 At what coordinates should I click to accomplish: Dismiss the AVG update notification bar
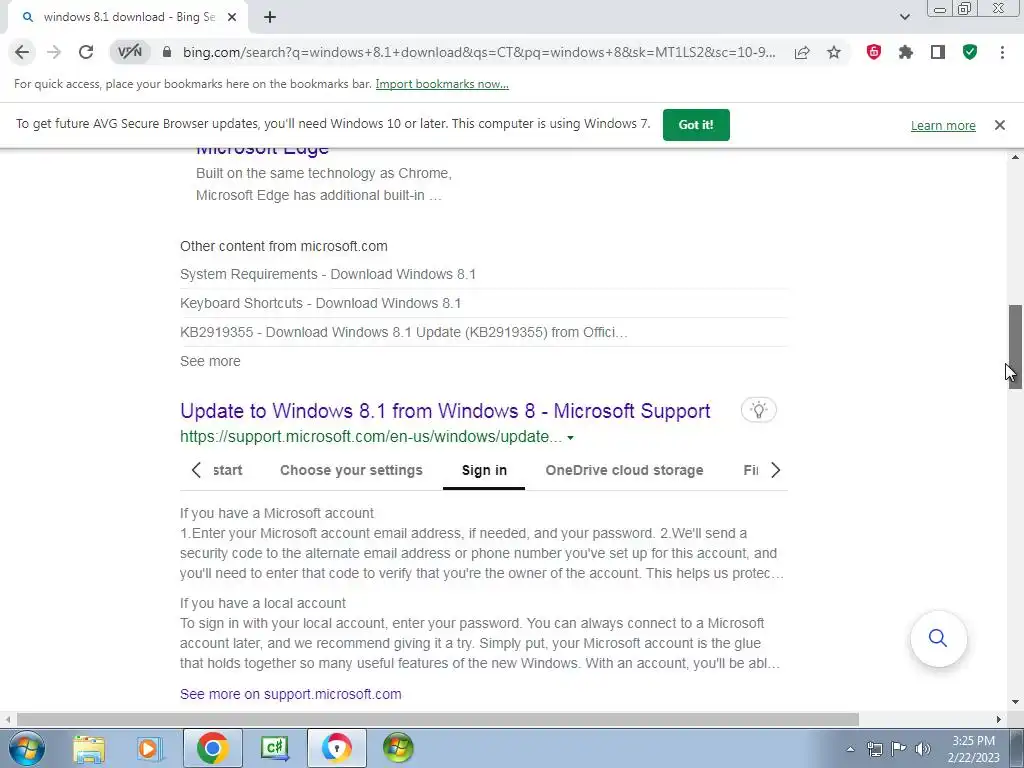(1000, 125)
